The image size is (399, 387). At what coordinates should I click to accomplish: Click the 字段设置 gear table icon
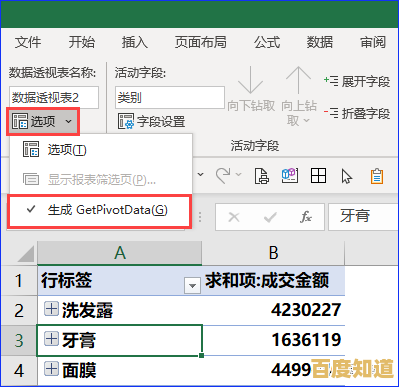pyautogui.click(x=126, y=121)
